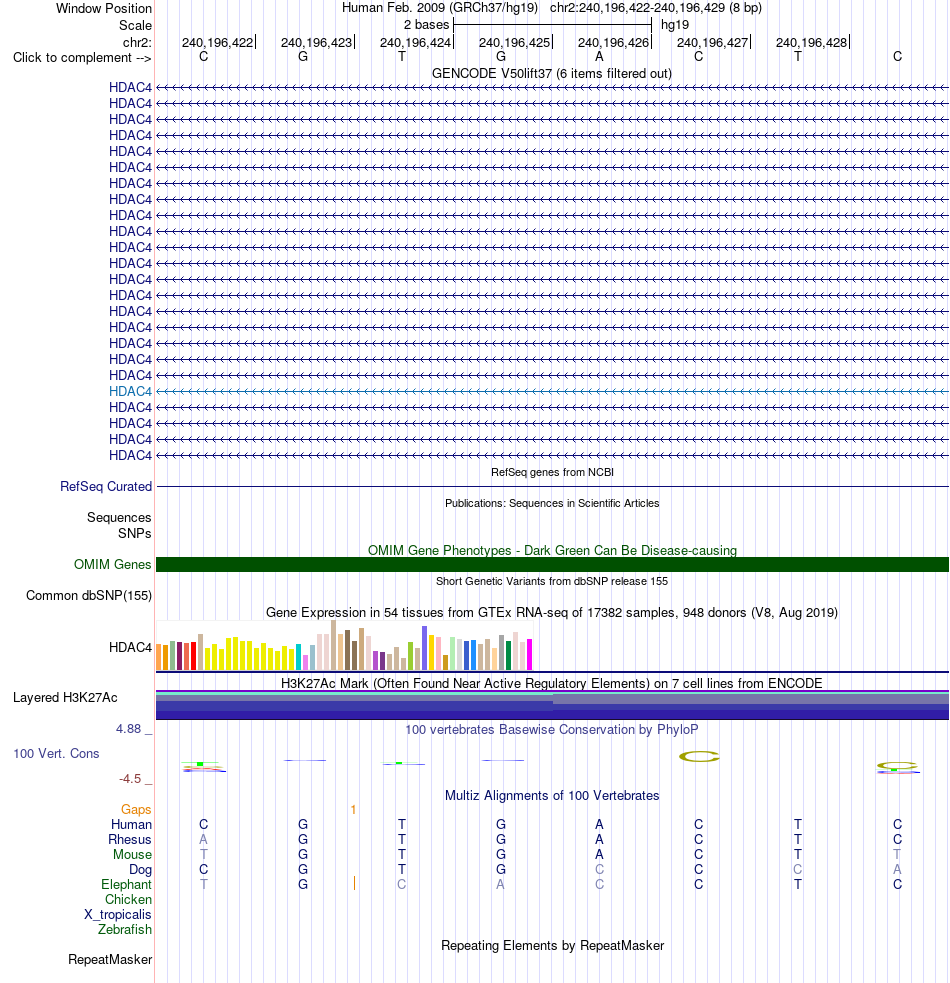Click the RefSeq Curated track label
Screen dimensions: 950x983
(x=106, y=486)
